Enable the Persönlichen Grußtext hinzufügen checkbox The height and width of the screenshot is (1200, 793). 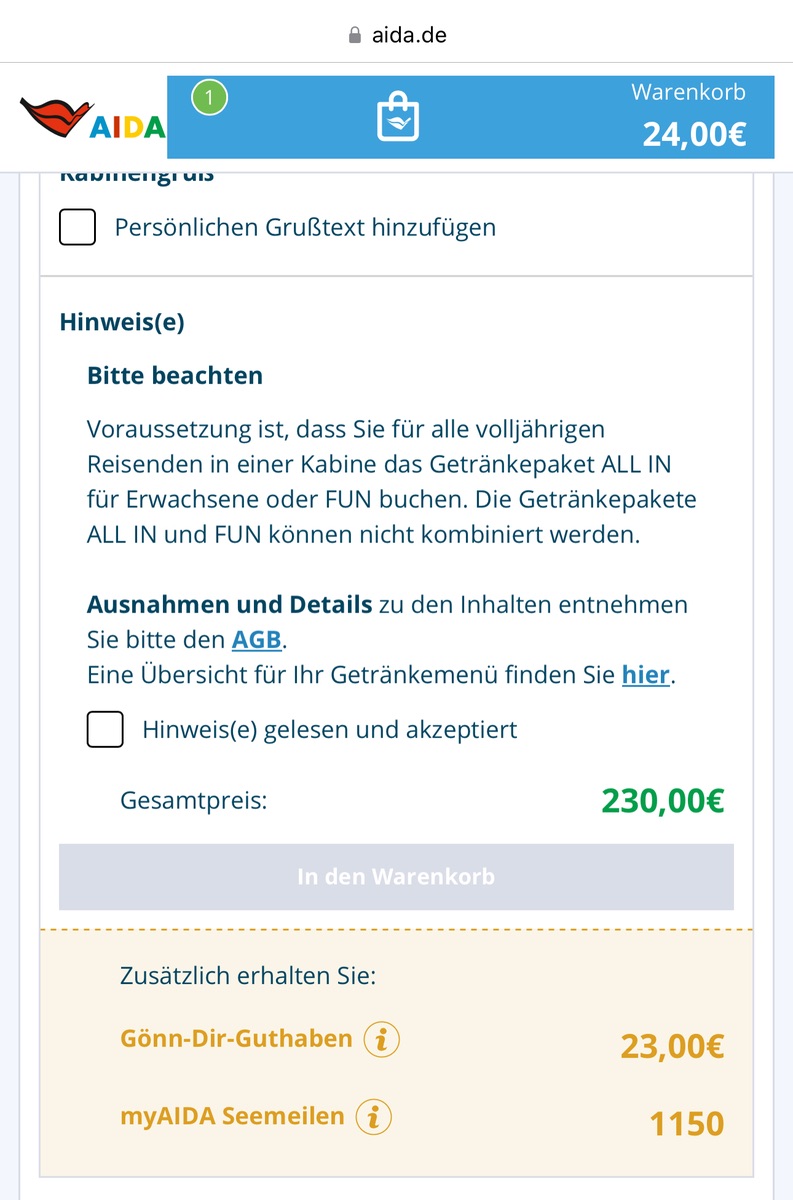(78, 227)
